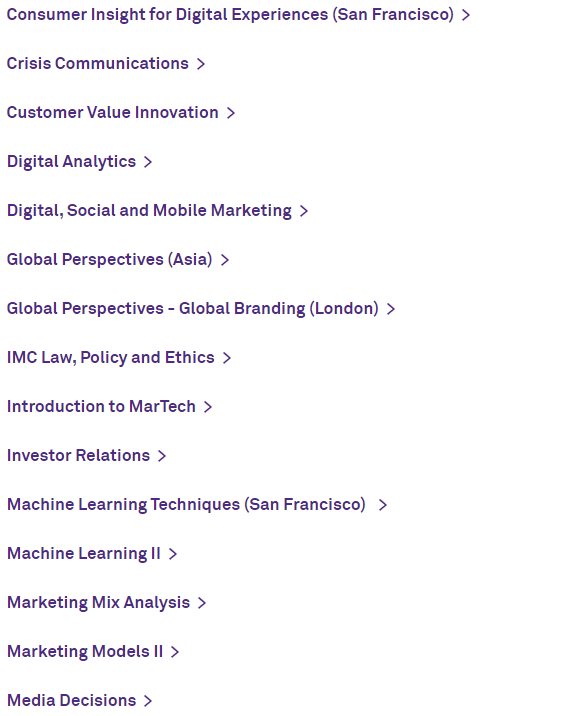
Task: Open the Marketing Mix Analysis course
Action: pyautogui.click(x=98, y=603)
